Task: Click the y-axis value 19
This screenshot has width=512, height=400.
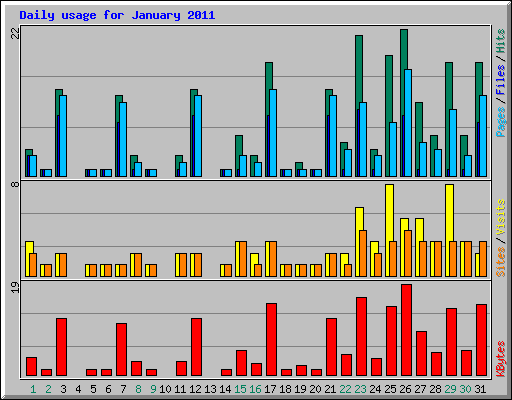Action: point(15,288)
